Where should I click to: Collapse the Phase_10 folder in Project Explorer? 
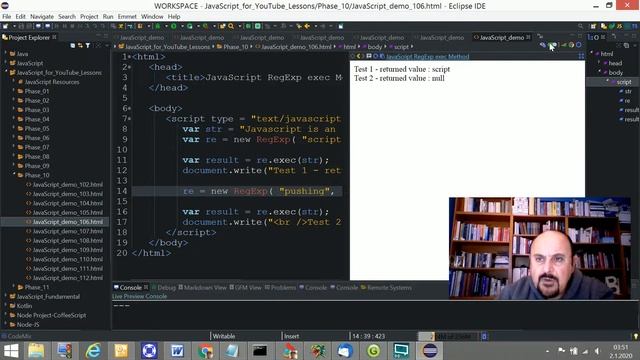(x=14, y=174)
